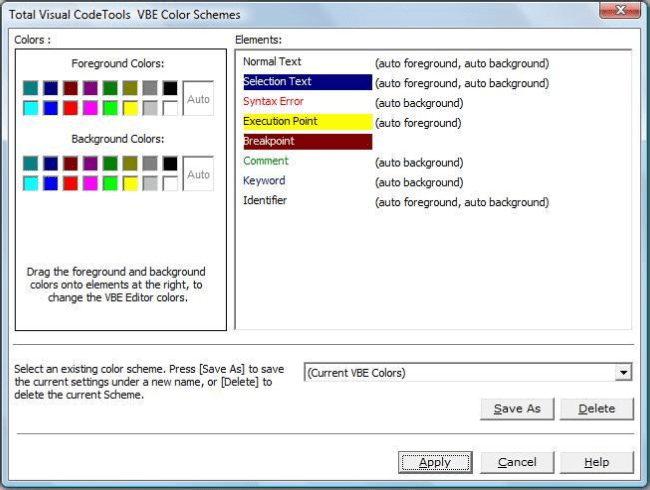Pick the magenta foreground color swatch
The image size is (650, 490).
click(90, 108)
